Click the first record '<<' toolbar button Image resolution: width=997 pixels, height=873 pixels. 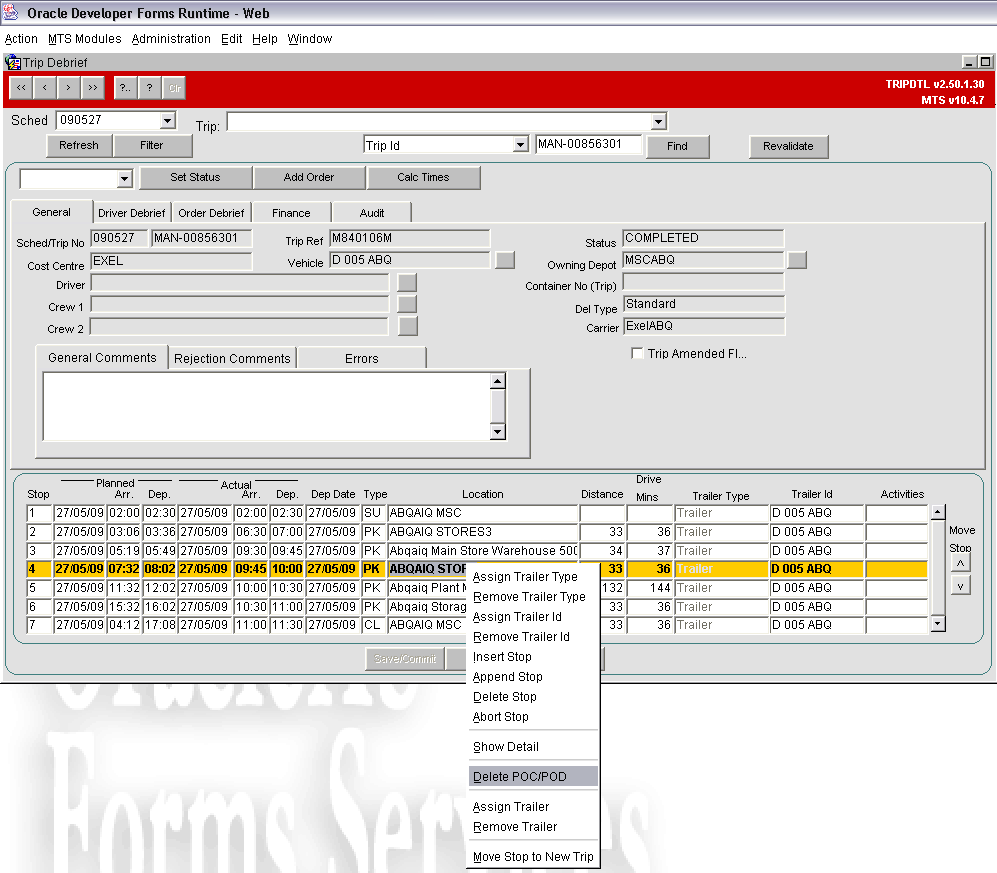(x=21, y=88)
